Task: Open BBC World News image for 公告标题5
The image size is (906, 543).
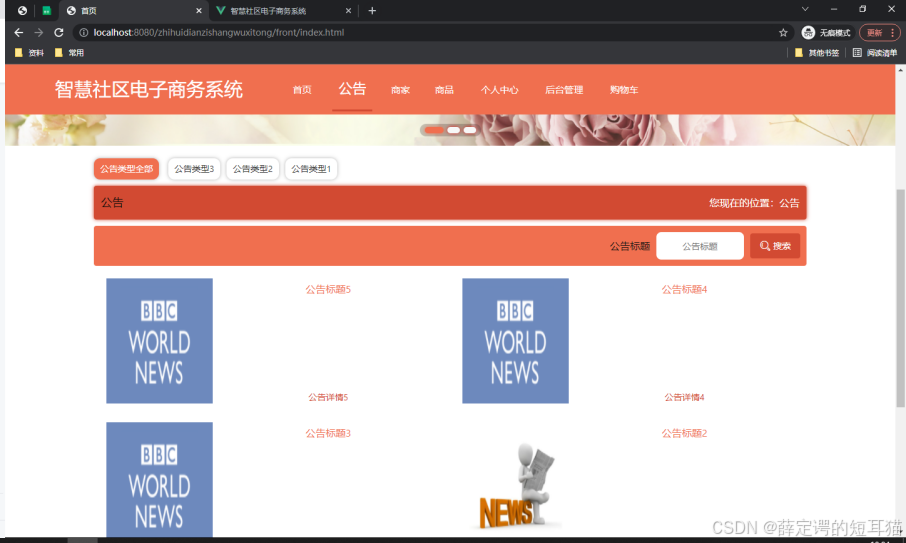Action: click(159, 341)
